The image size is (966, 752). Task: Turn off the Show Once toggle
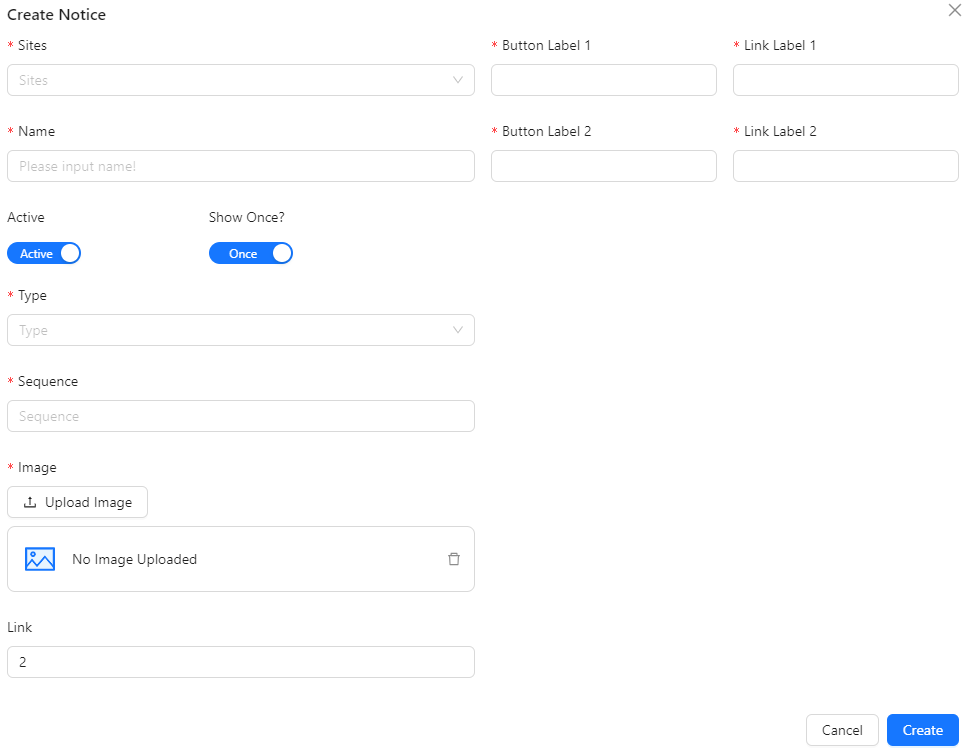[251, 253]
